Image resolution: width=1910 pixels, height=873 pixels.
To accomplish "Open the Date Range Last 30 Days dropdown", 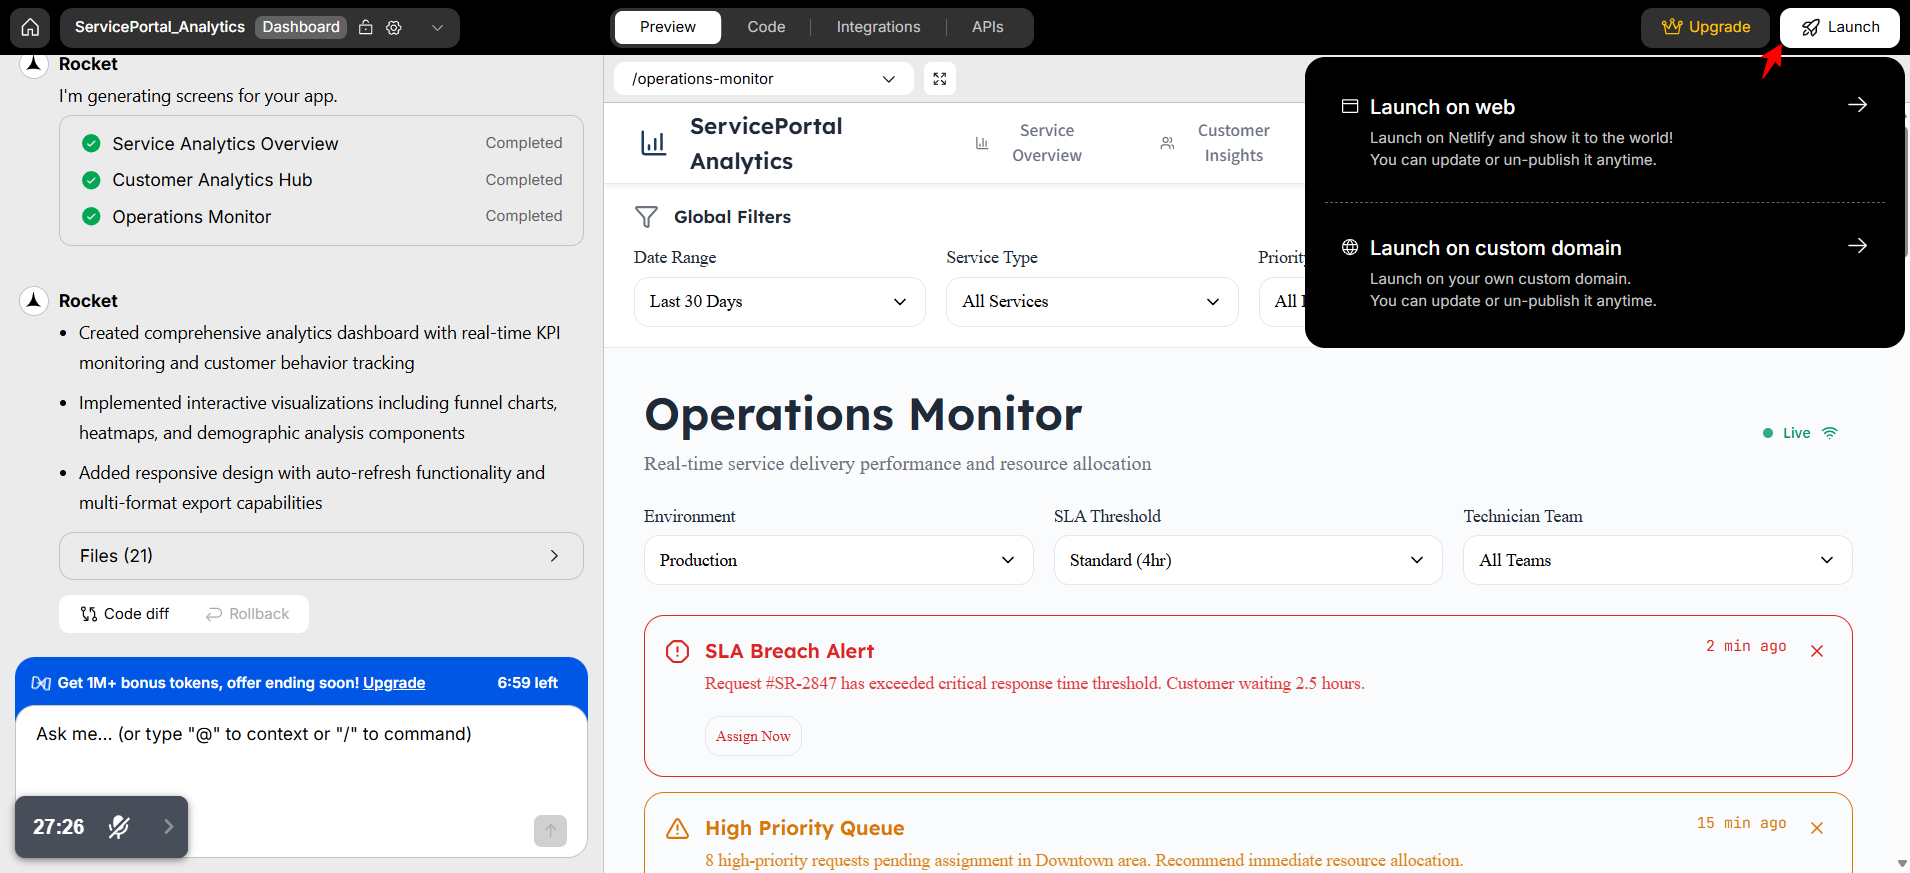I will point(779,302).
